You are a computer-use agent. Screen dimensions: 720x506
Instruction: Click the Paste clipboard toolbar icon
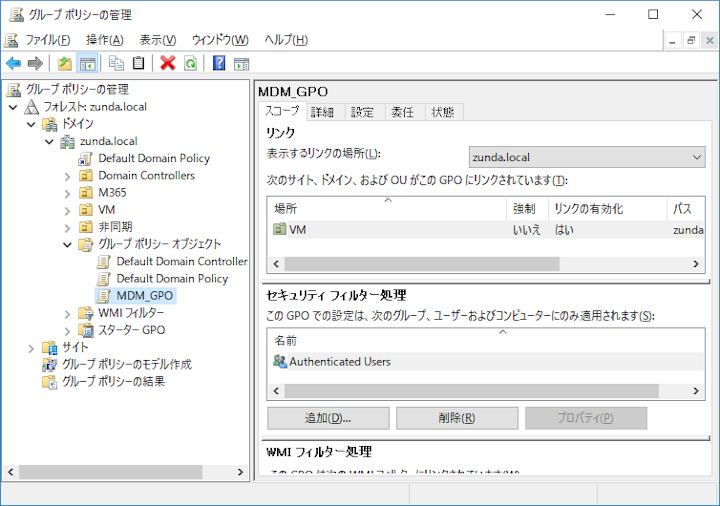138,63
